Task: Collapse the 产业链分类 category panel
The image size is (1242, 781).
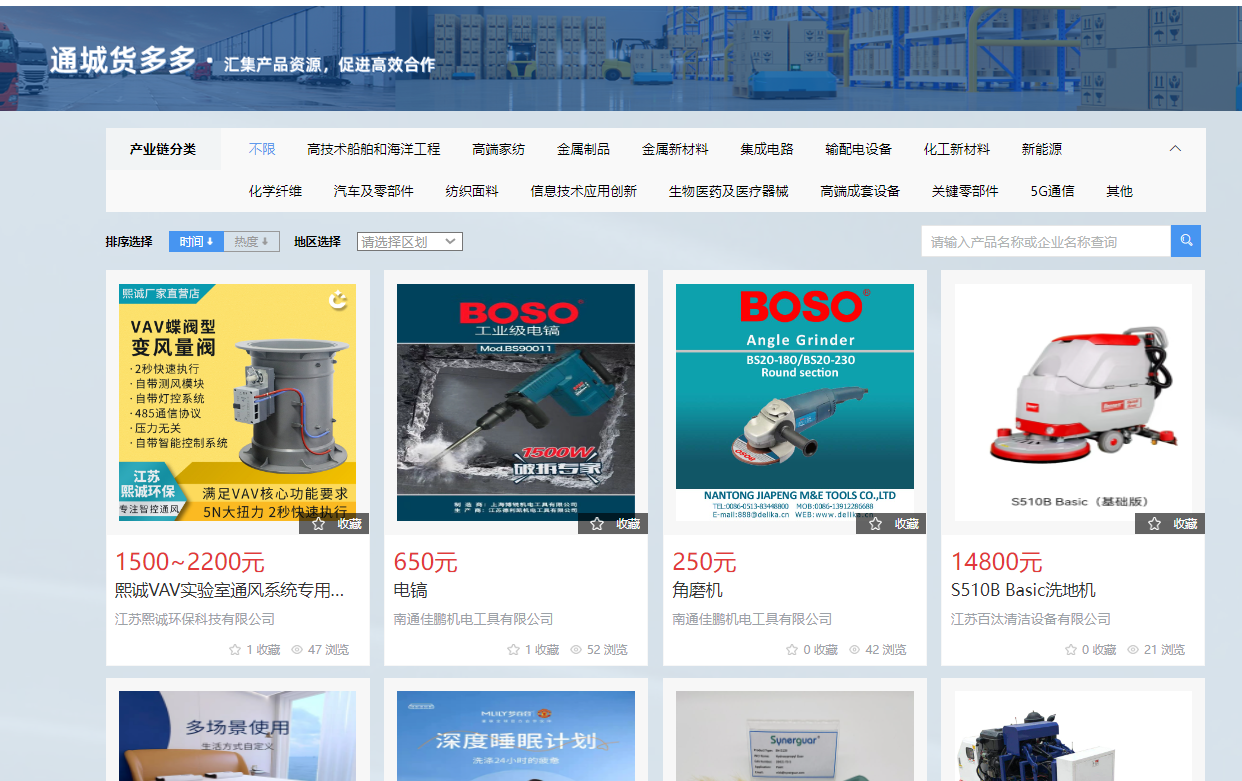Action: click(1175, 149)
